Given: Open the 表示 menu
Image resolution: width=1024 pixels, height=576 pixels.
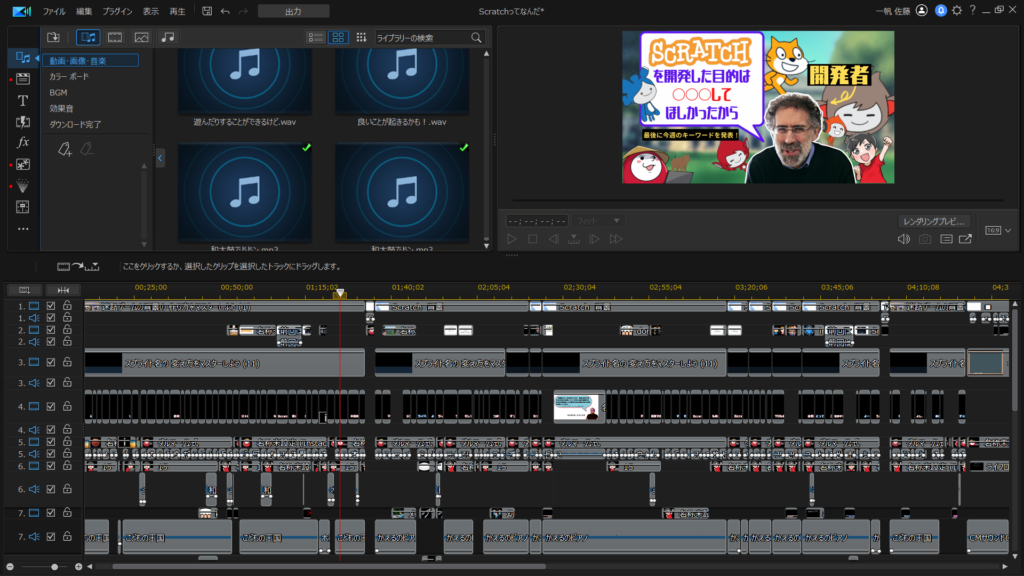Looking at the screenshot, I should (x=151, y=12).
